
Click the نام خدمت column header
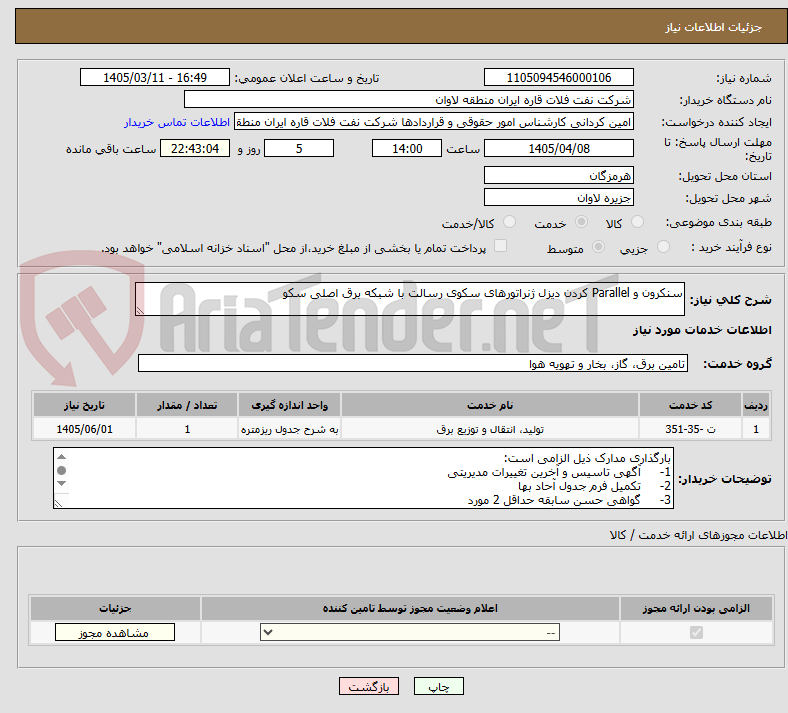click(x=490, y=405)
